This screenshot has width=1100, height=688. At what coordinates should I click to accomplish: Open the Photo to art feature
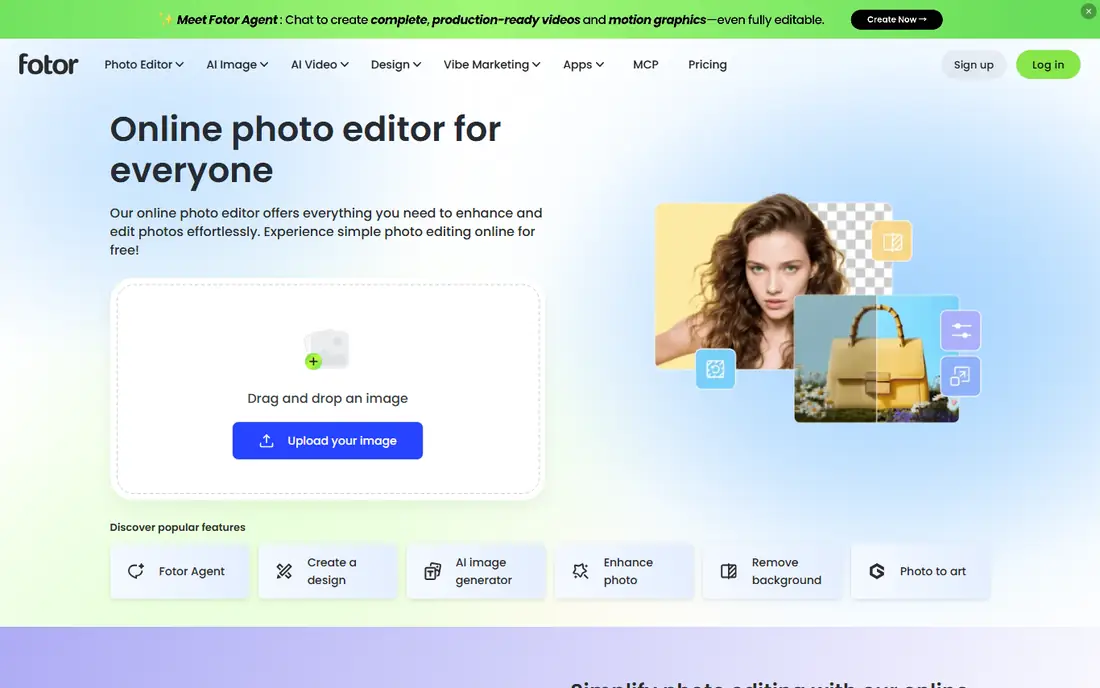920,572
